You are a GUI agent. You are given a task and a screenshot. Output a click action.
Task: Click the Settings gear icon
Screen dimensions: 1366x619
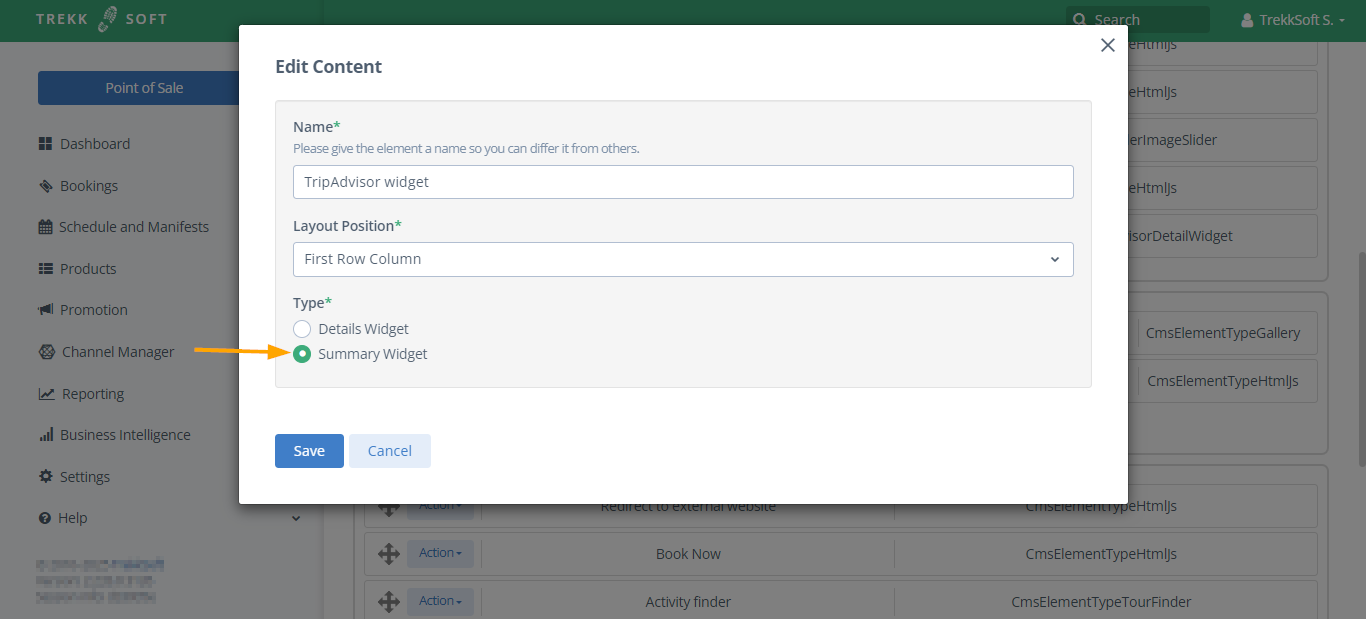point(45,477)
